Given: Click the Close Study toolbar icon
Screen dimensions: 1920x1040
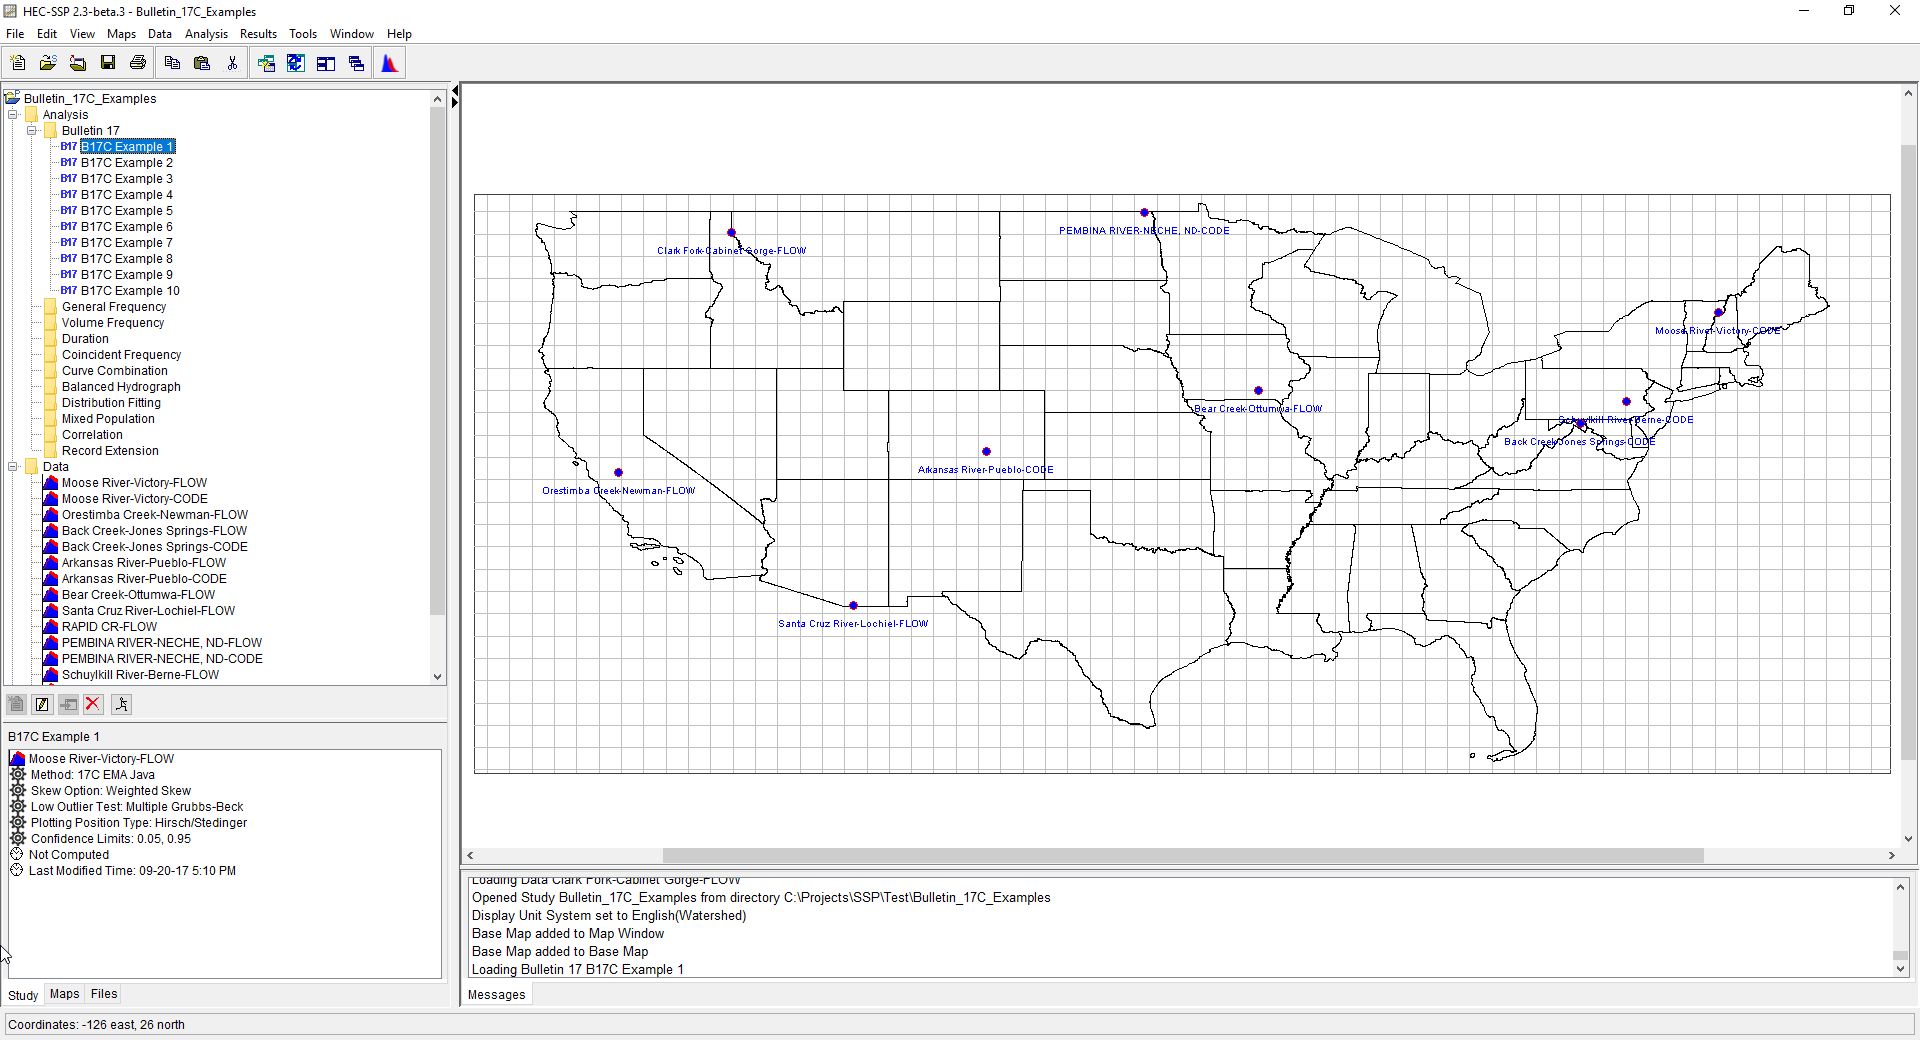Looking at the screenshot, I should point(78,63).
